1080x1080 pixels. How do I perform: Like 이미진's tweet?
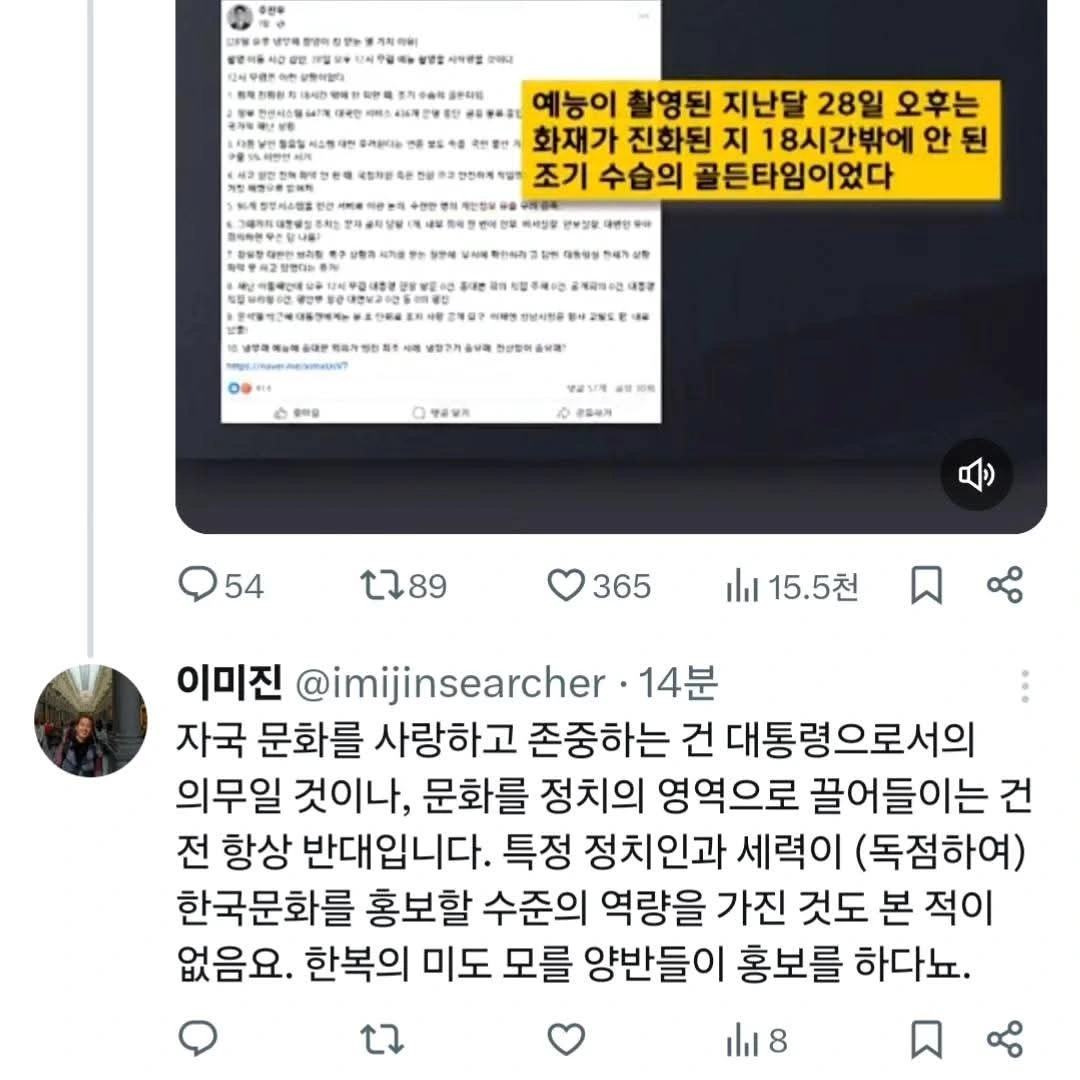tap(566, 1039)
